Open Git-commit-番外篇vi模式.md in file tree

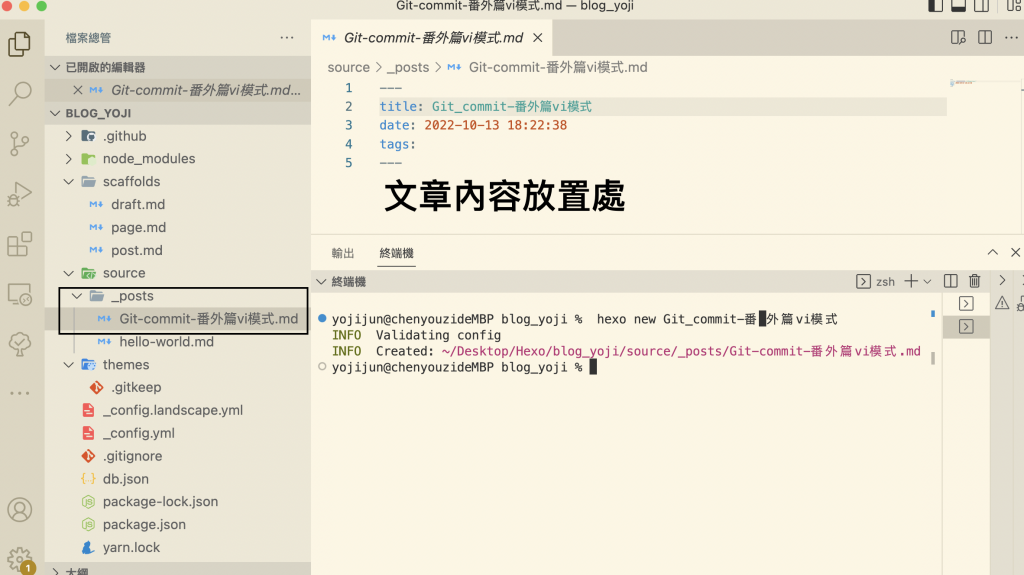click(x=208, y=319)
